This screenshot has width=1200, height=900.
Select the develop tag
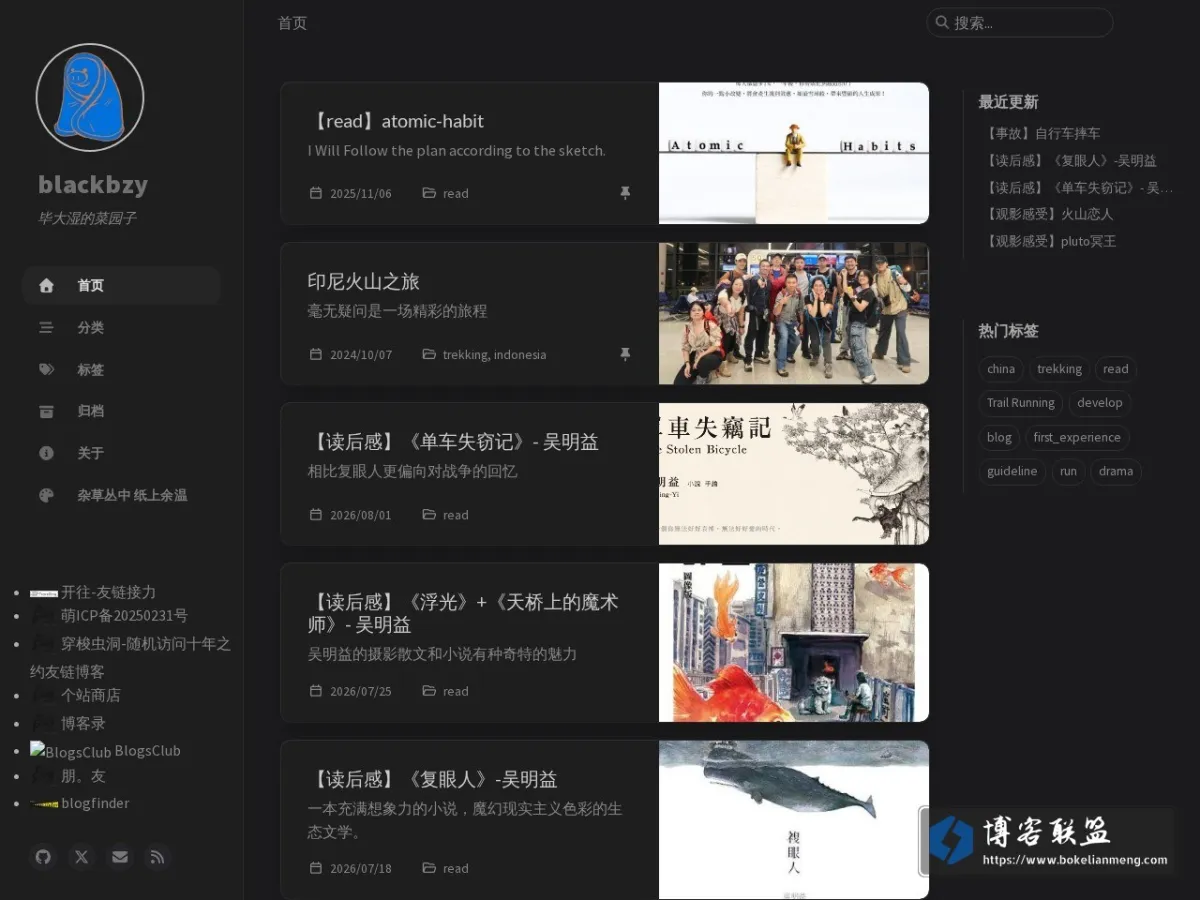[x=1100, y=403]
